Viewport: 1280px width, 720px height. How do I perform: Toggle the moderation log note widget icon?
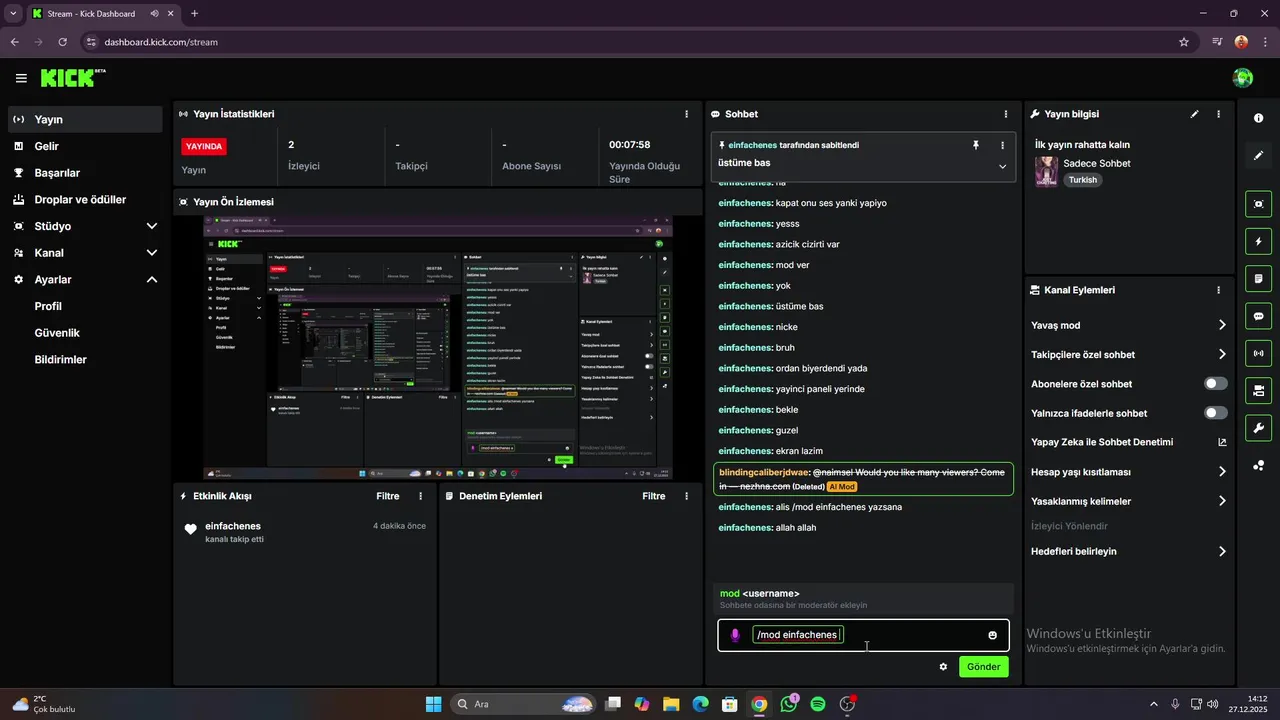(1258, 278)
